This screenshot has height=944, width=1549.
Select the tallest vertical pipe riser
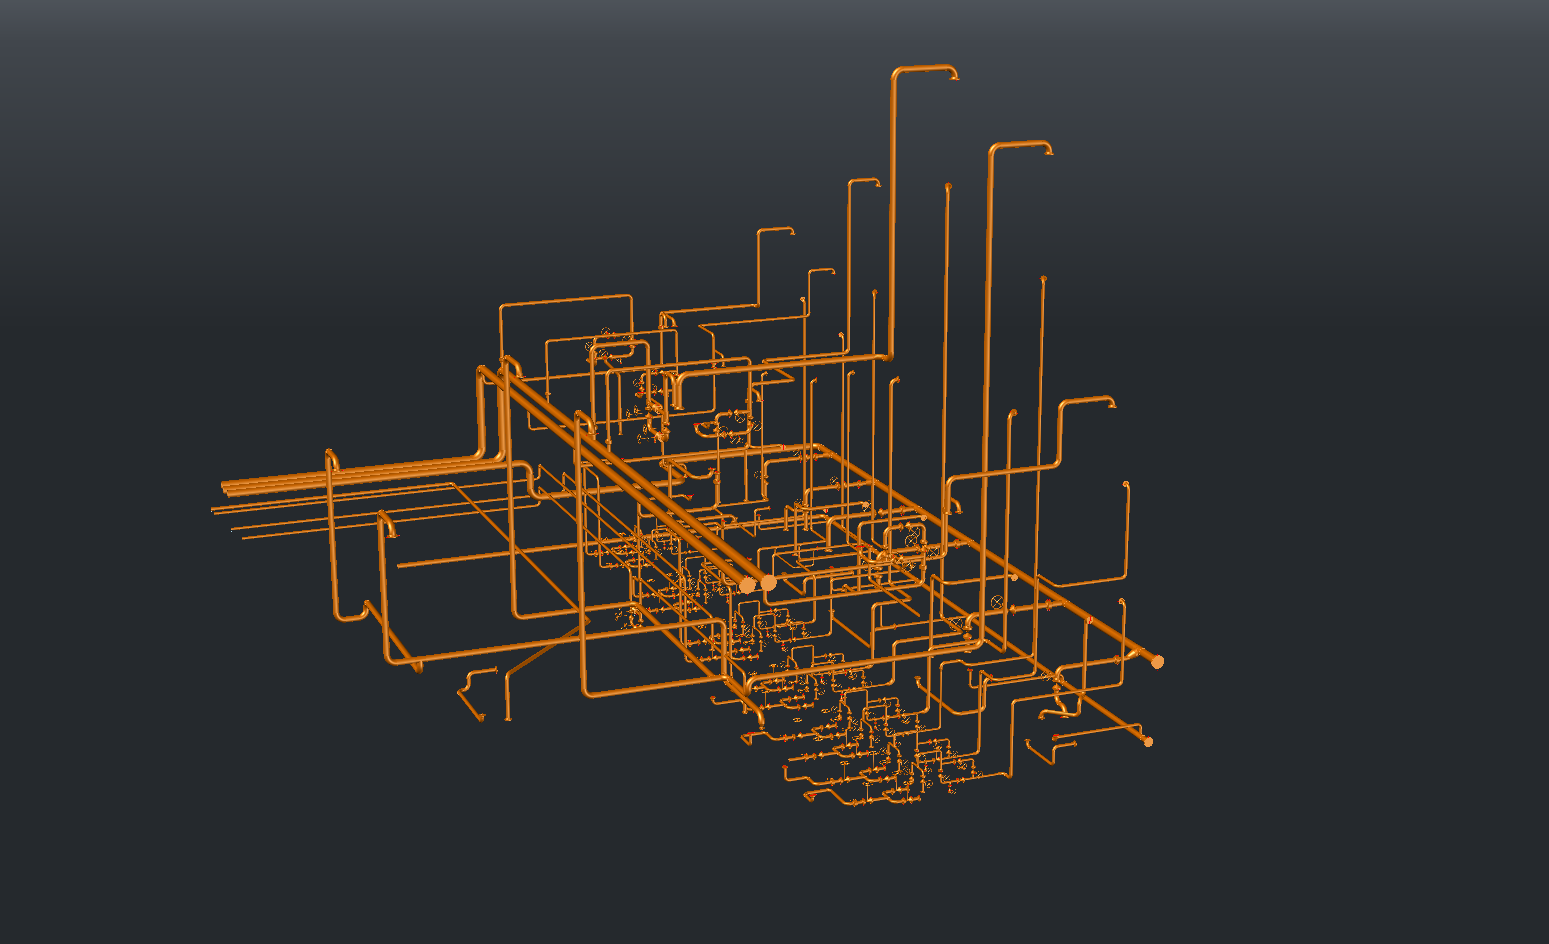point(892,215)
